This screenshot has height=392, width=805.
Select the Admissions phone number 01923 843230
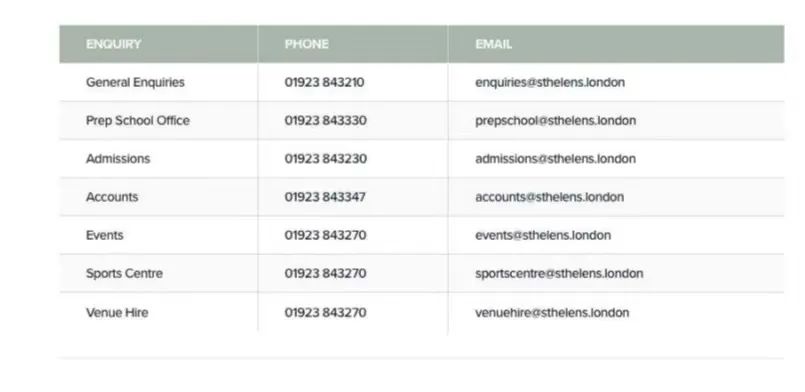pos(325,159)
